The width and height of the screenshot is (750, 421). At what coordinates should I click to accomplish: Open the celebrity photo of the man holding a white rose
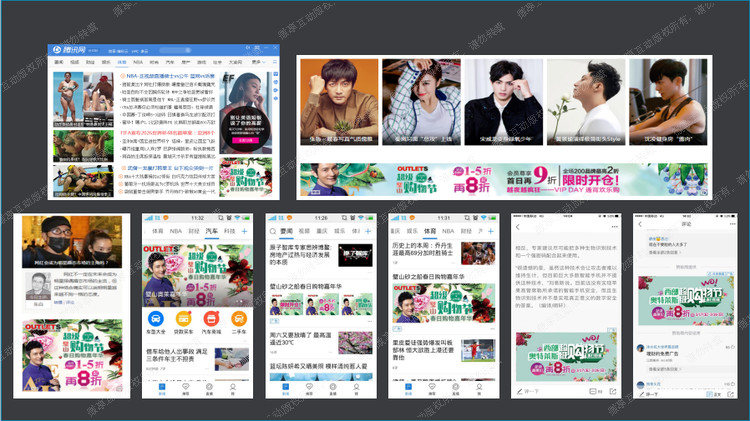click(x=586, y=102)
